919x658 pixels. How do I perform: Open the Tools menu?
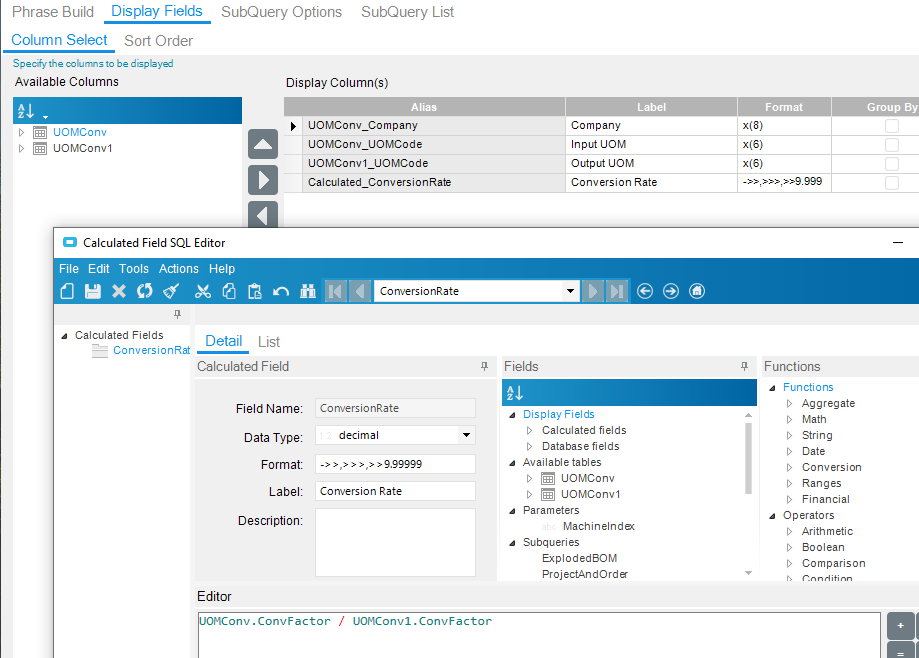134,268
